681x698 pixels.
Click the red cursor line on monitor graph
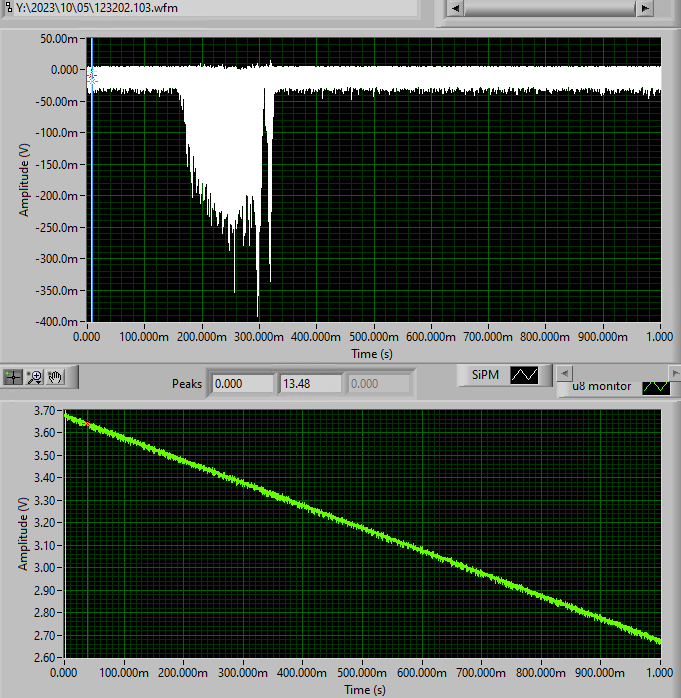pos(88,534)
